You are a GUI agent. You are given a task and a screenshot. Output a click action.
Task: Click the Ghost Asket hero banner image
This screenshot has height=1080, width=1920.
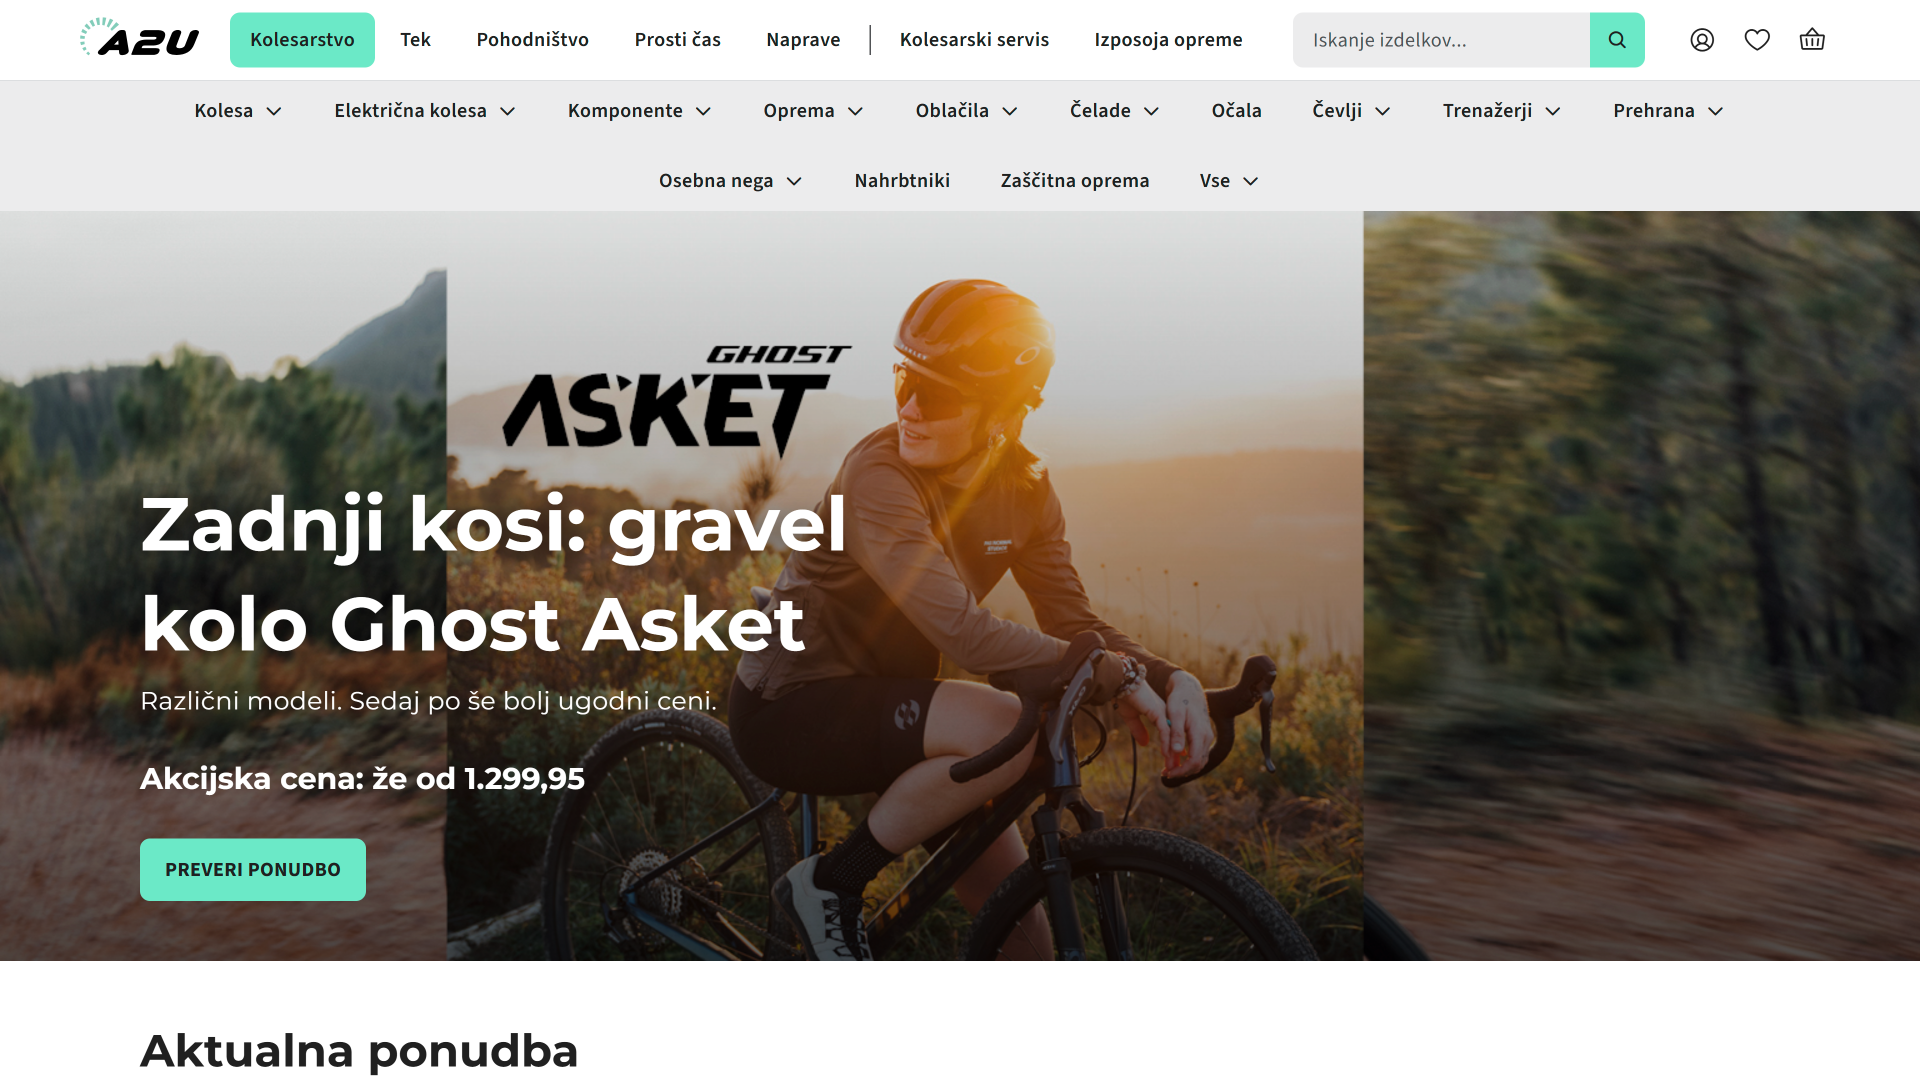point(960,586)
